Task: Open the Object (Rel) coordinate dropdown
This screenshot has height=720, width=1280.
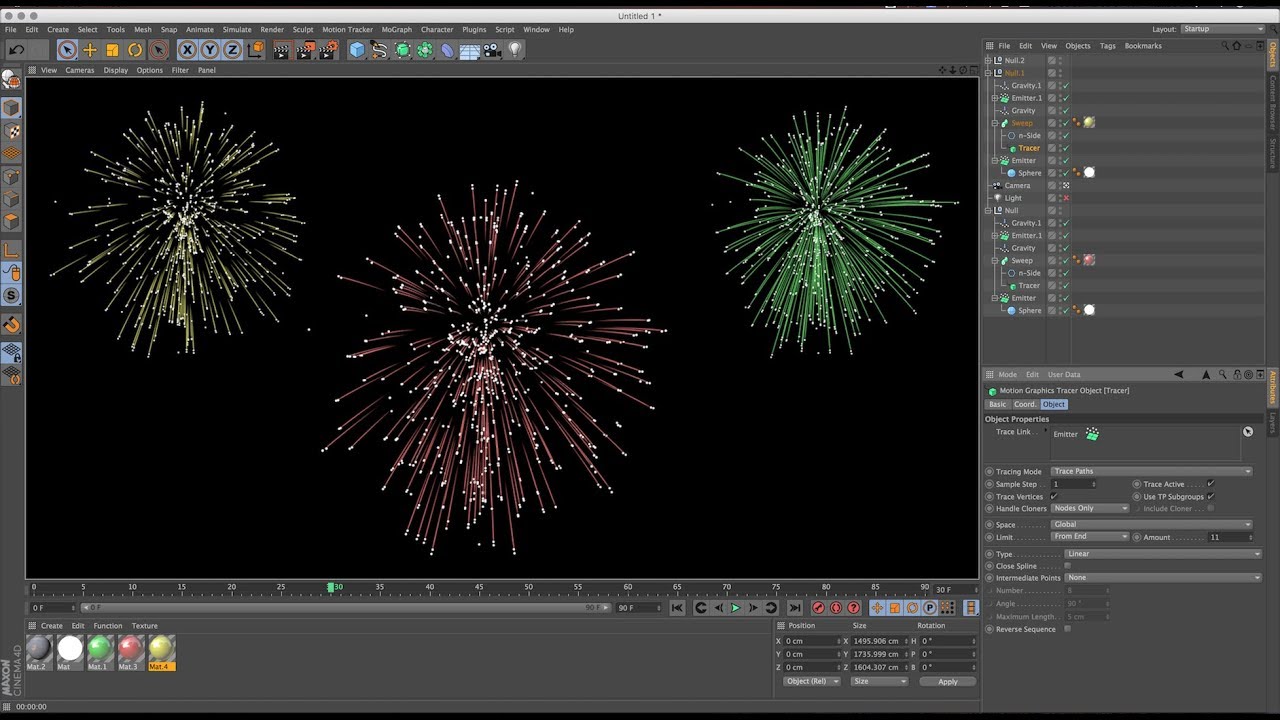Action: click(x=812, y=681)
